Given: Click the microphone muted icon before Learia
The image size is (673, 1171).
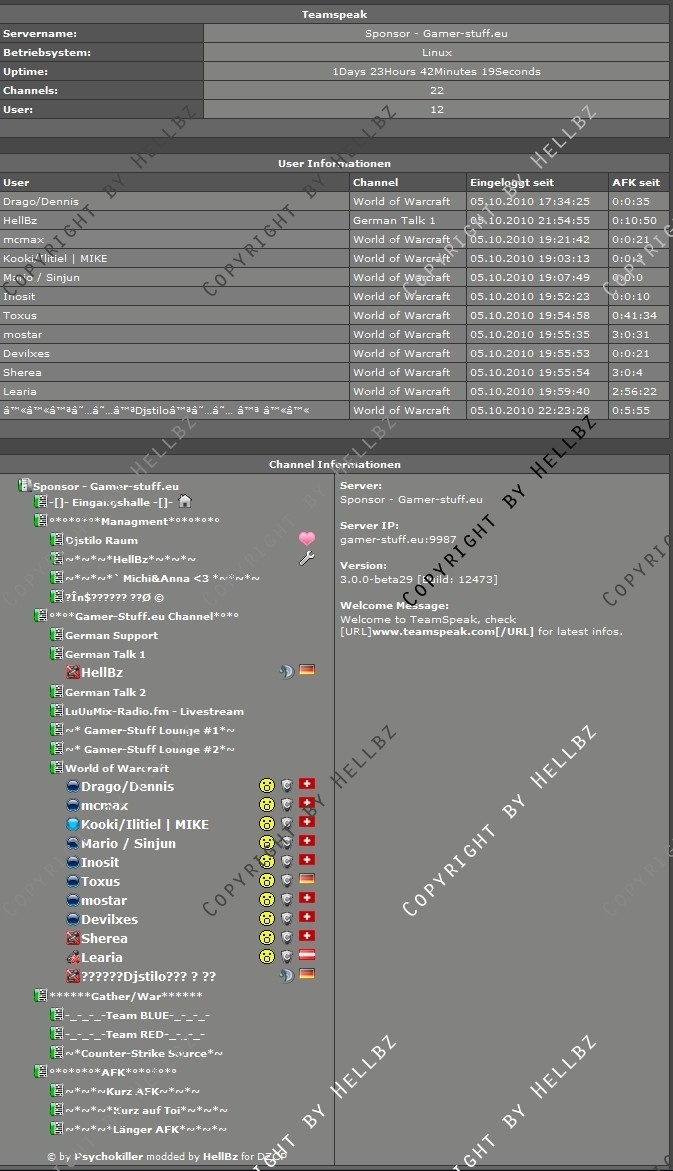Looking at the screenshot, I should point(72,957).
